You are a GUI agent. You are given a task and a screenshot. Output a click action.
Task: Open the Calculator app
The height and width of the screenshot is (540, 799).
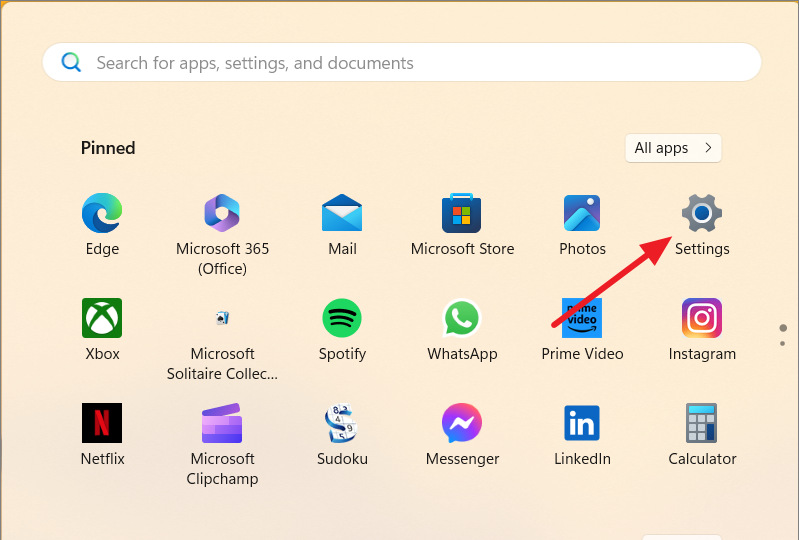702,423
